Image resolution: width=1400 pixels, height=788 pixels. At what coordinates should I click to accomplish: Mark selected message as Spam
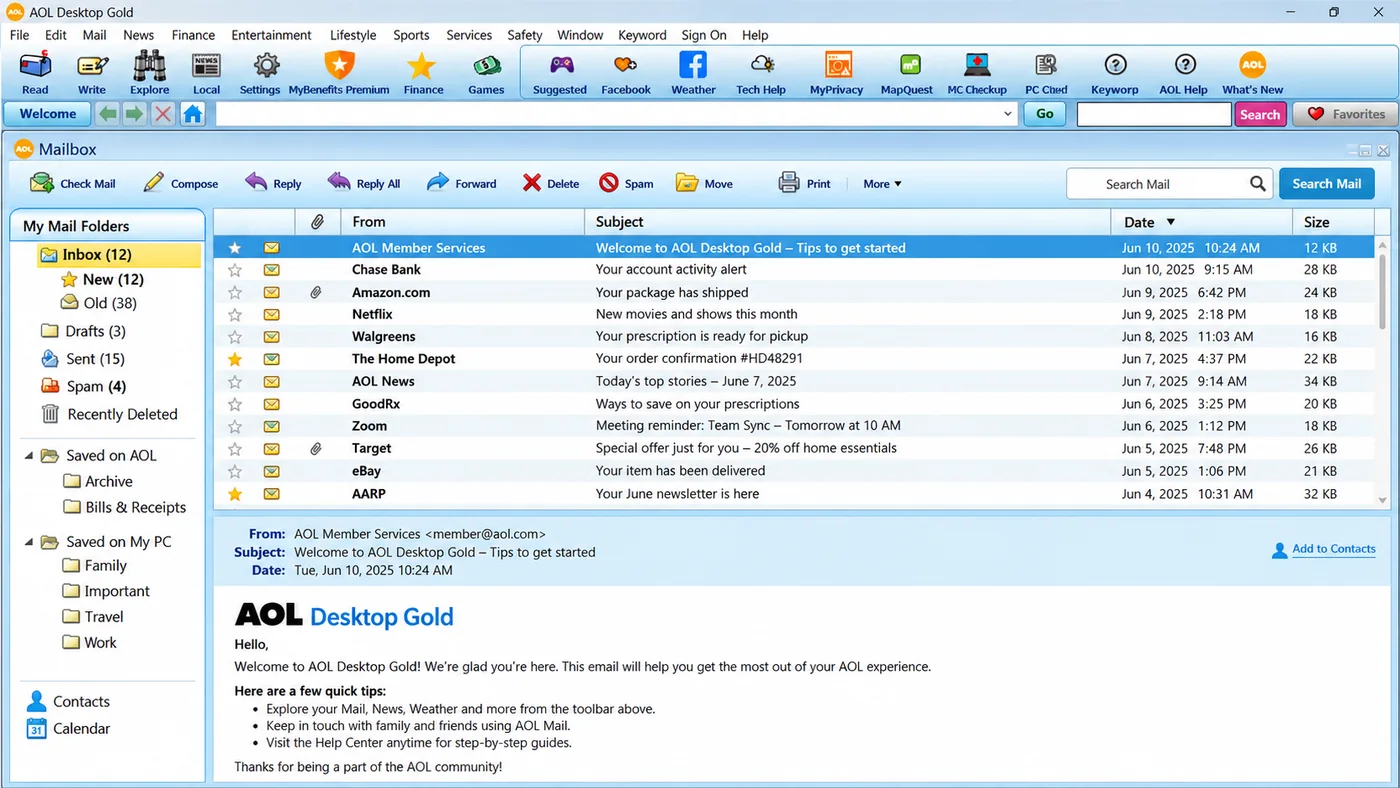tap(626, 183)
